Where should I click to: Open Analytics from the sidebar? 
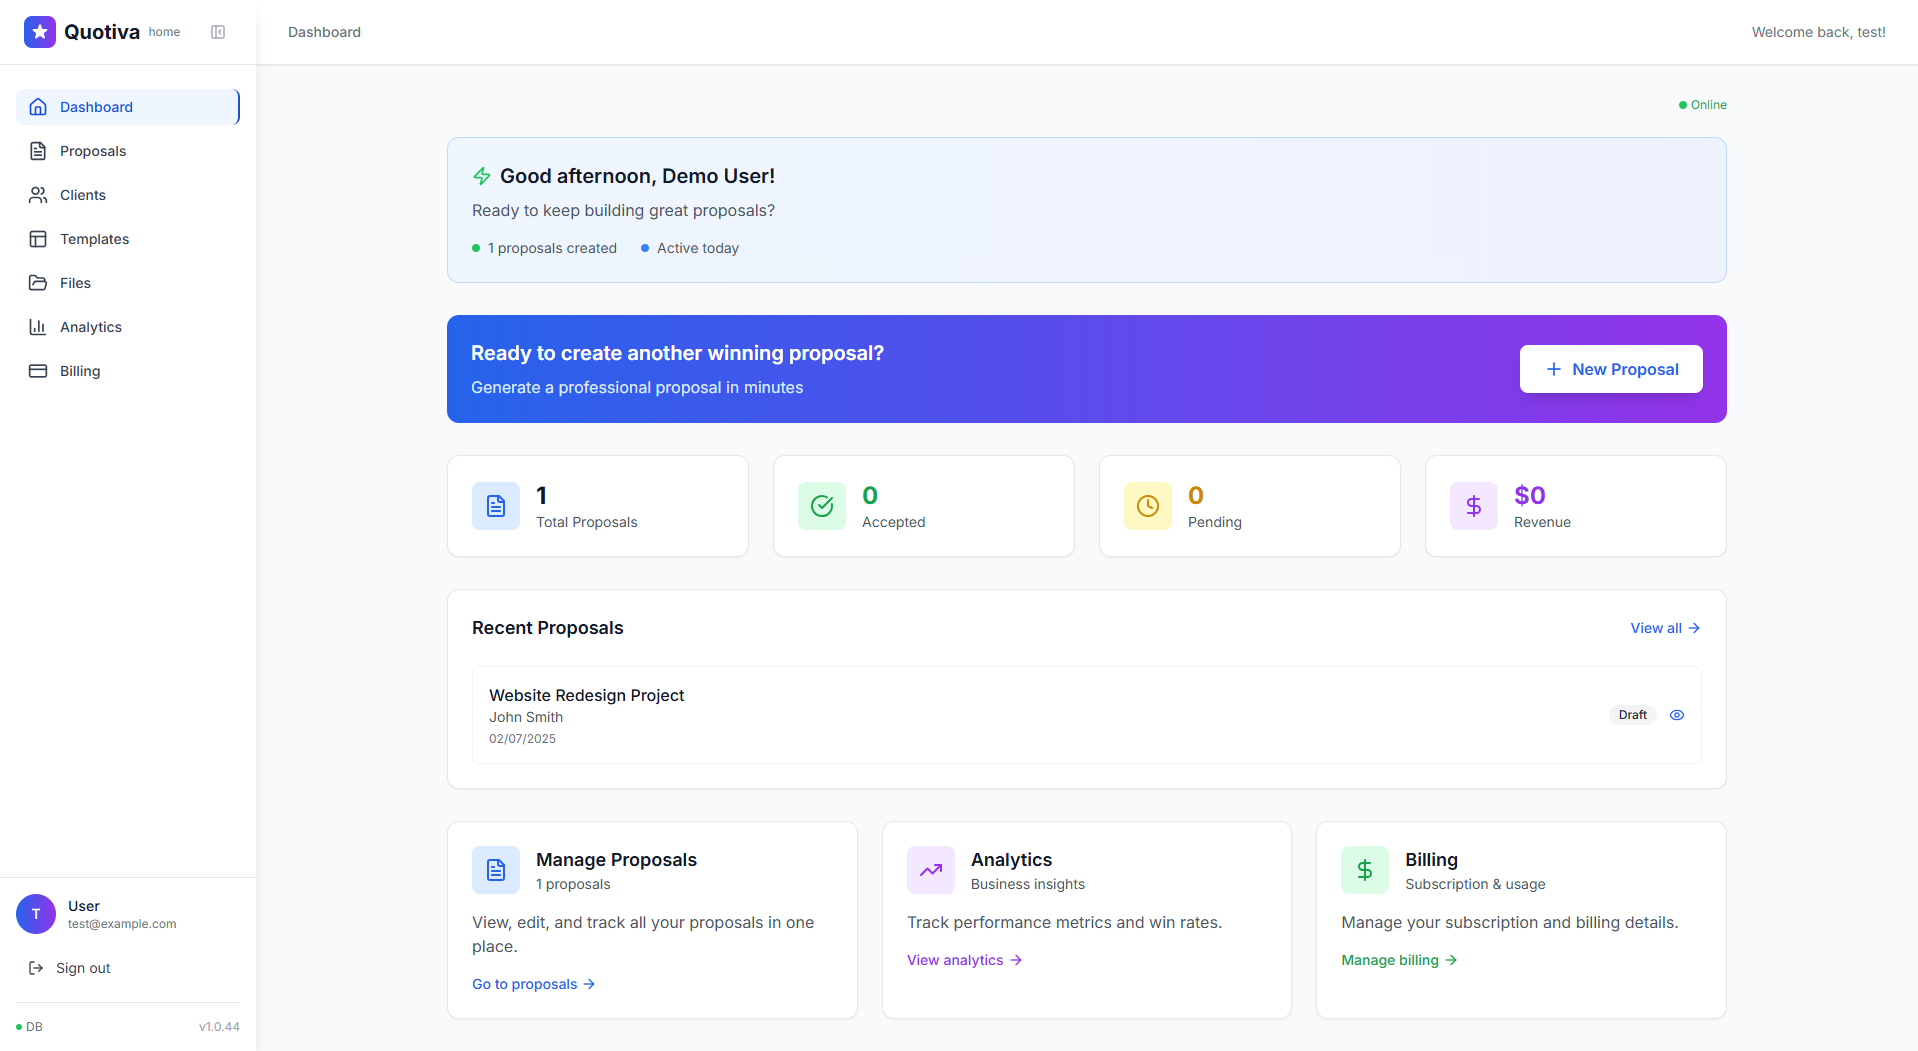(x=90, y=326)
